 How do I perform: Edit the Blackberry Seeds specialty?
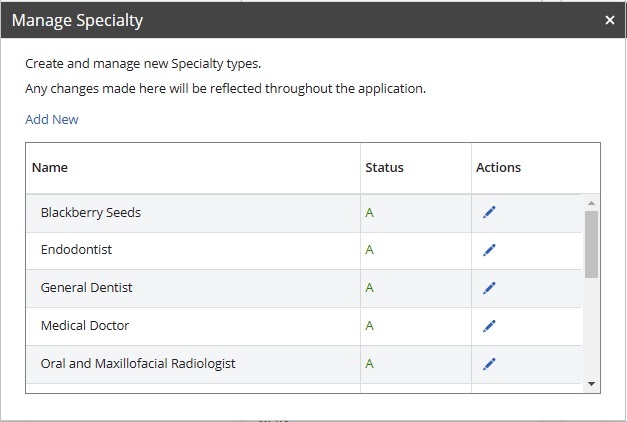489,212
